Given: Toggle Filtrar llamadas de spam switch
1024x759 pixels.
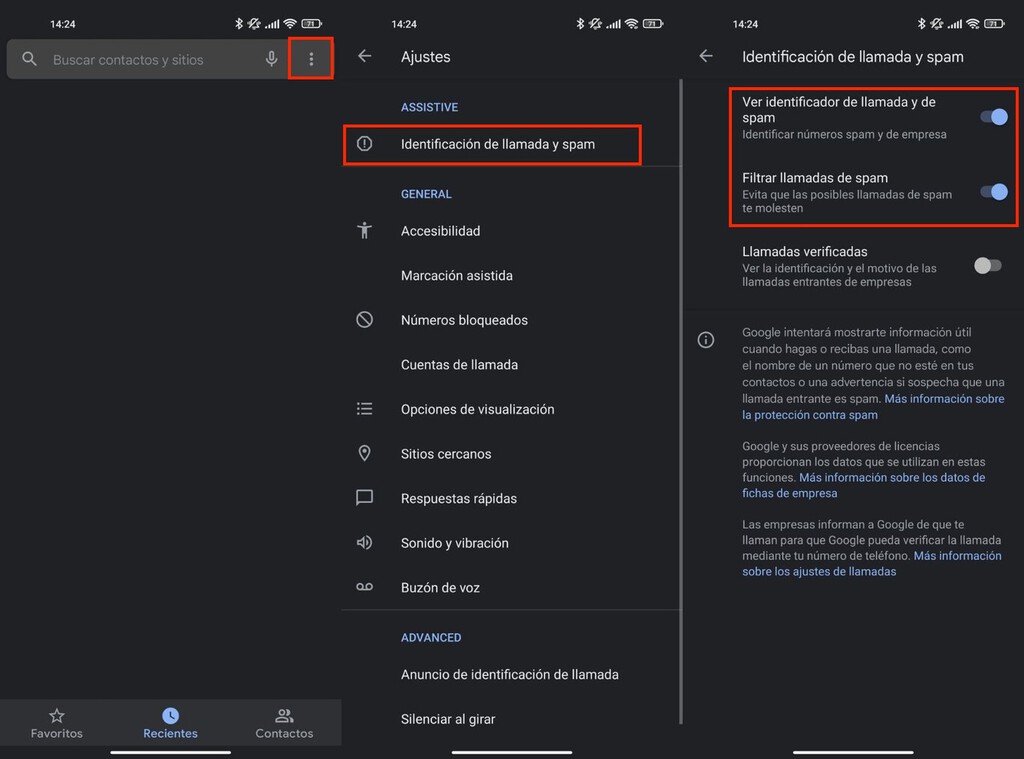Looking at the screenshot, I should click(993, 192).
